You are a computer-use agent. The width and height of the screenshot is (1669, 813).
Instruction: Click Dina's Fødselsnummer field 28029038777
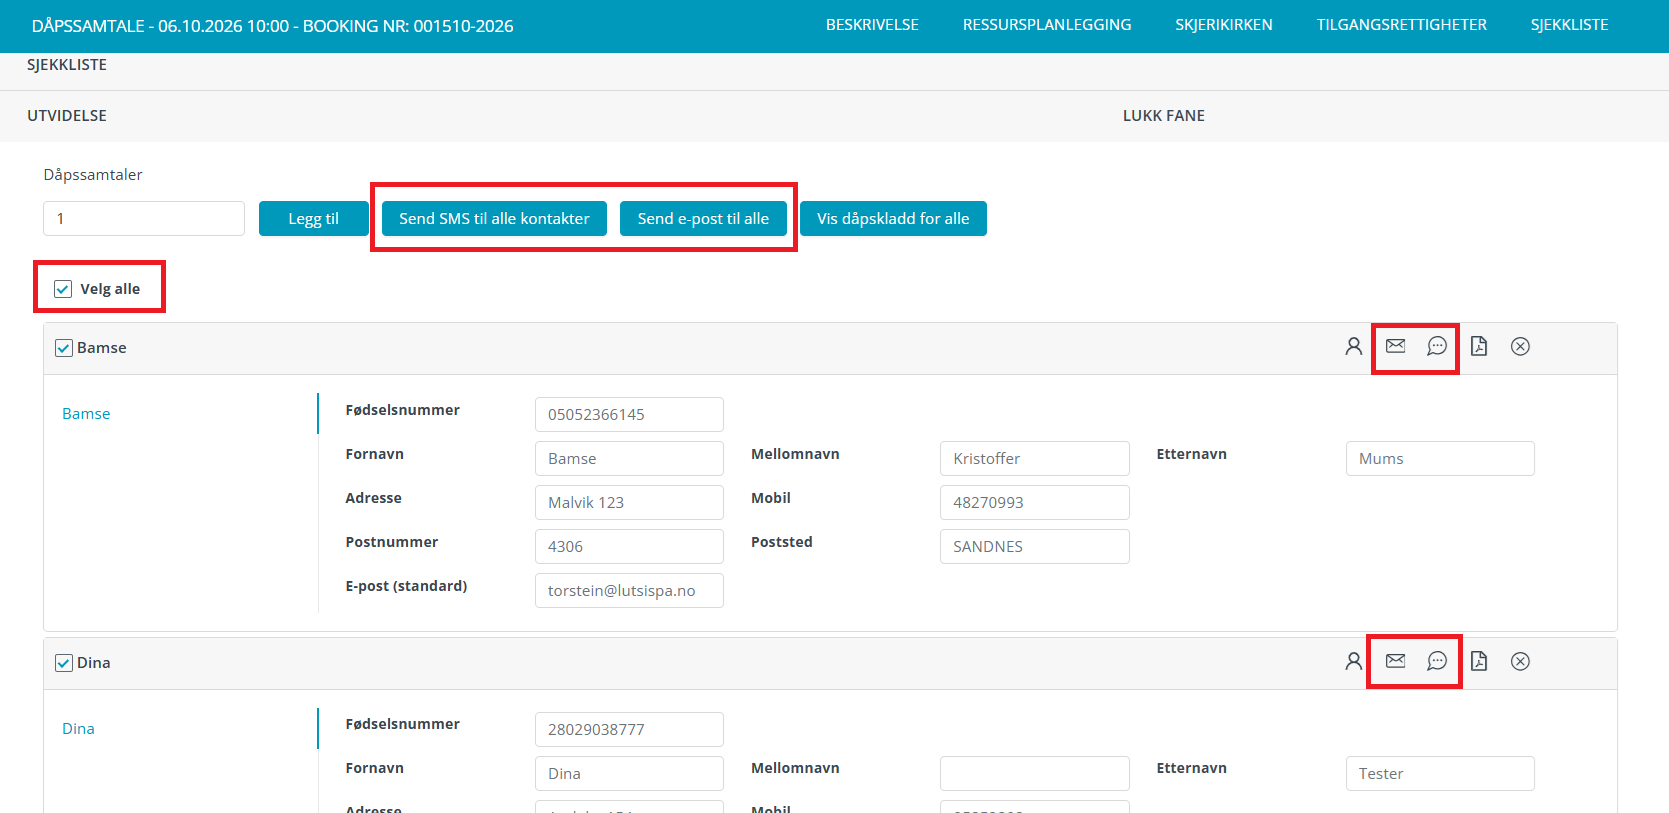(x=629, y=729)
